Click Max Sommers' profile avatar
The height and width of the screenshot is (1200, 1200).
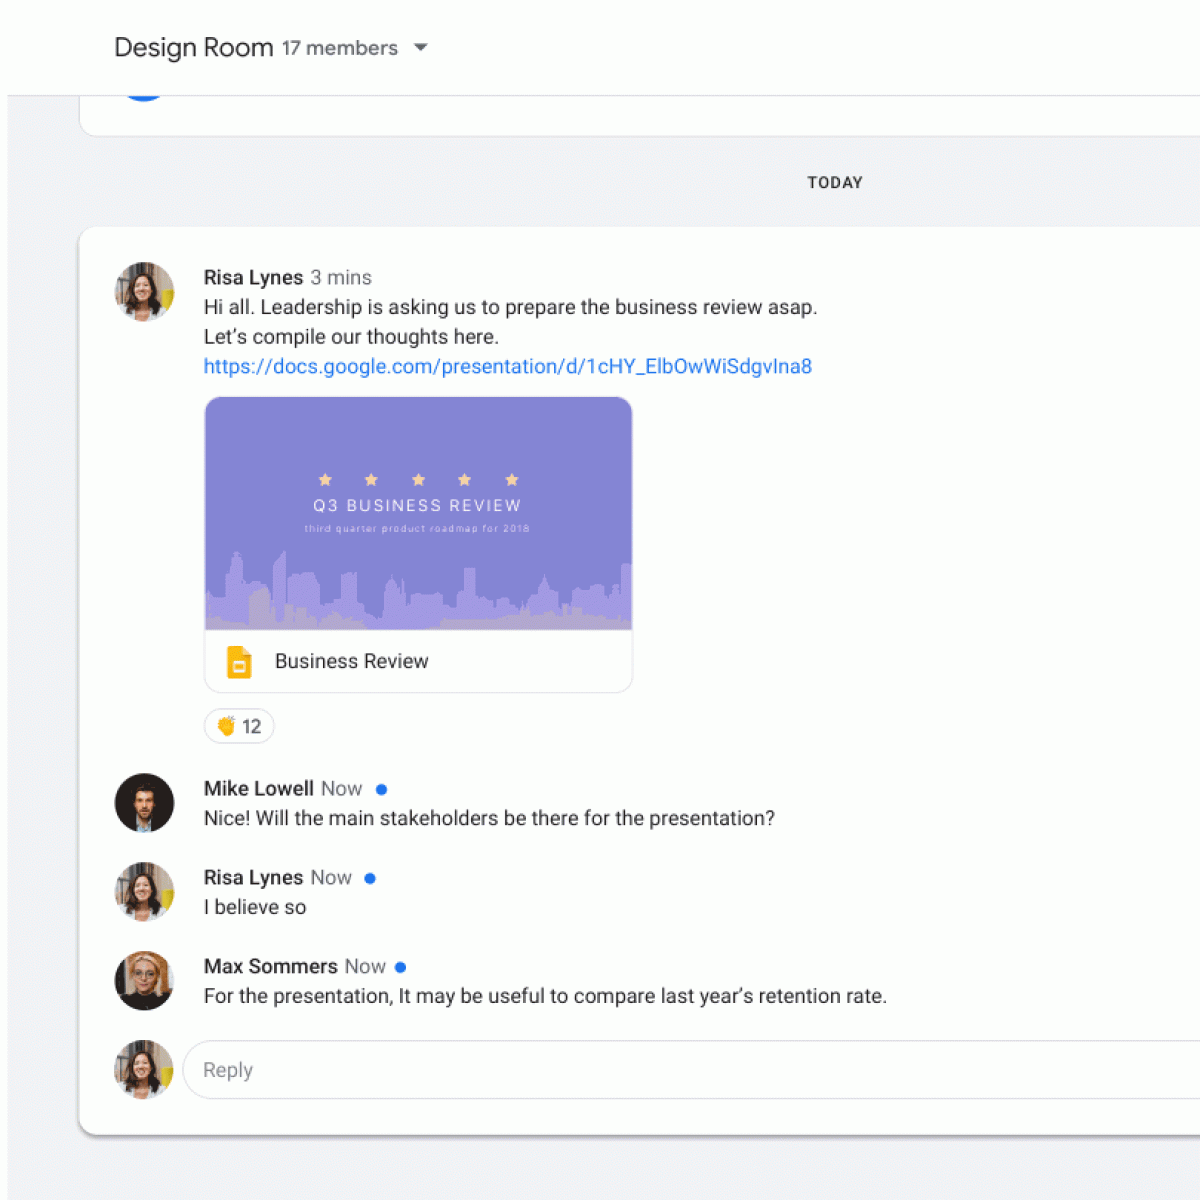click(144, 980)
